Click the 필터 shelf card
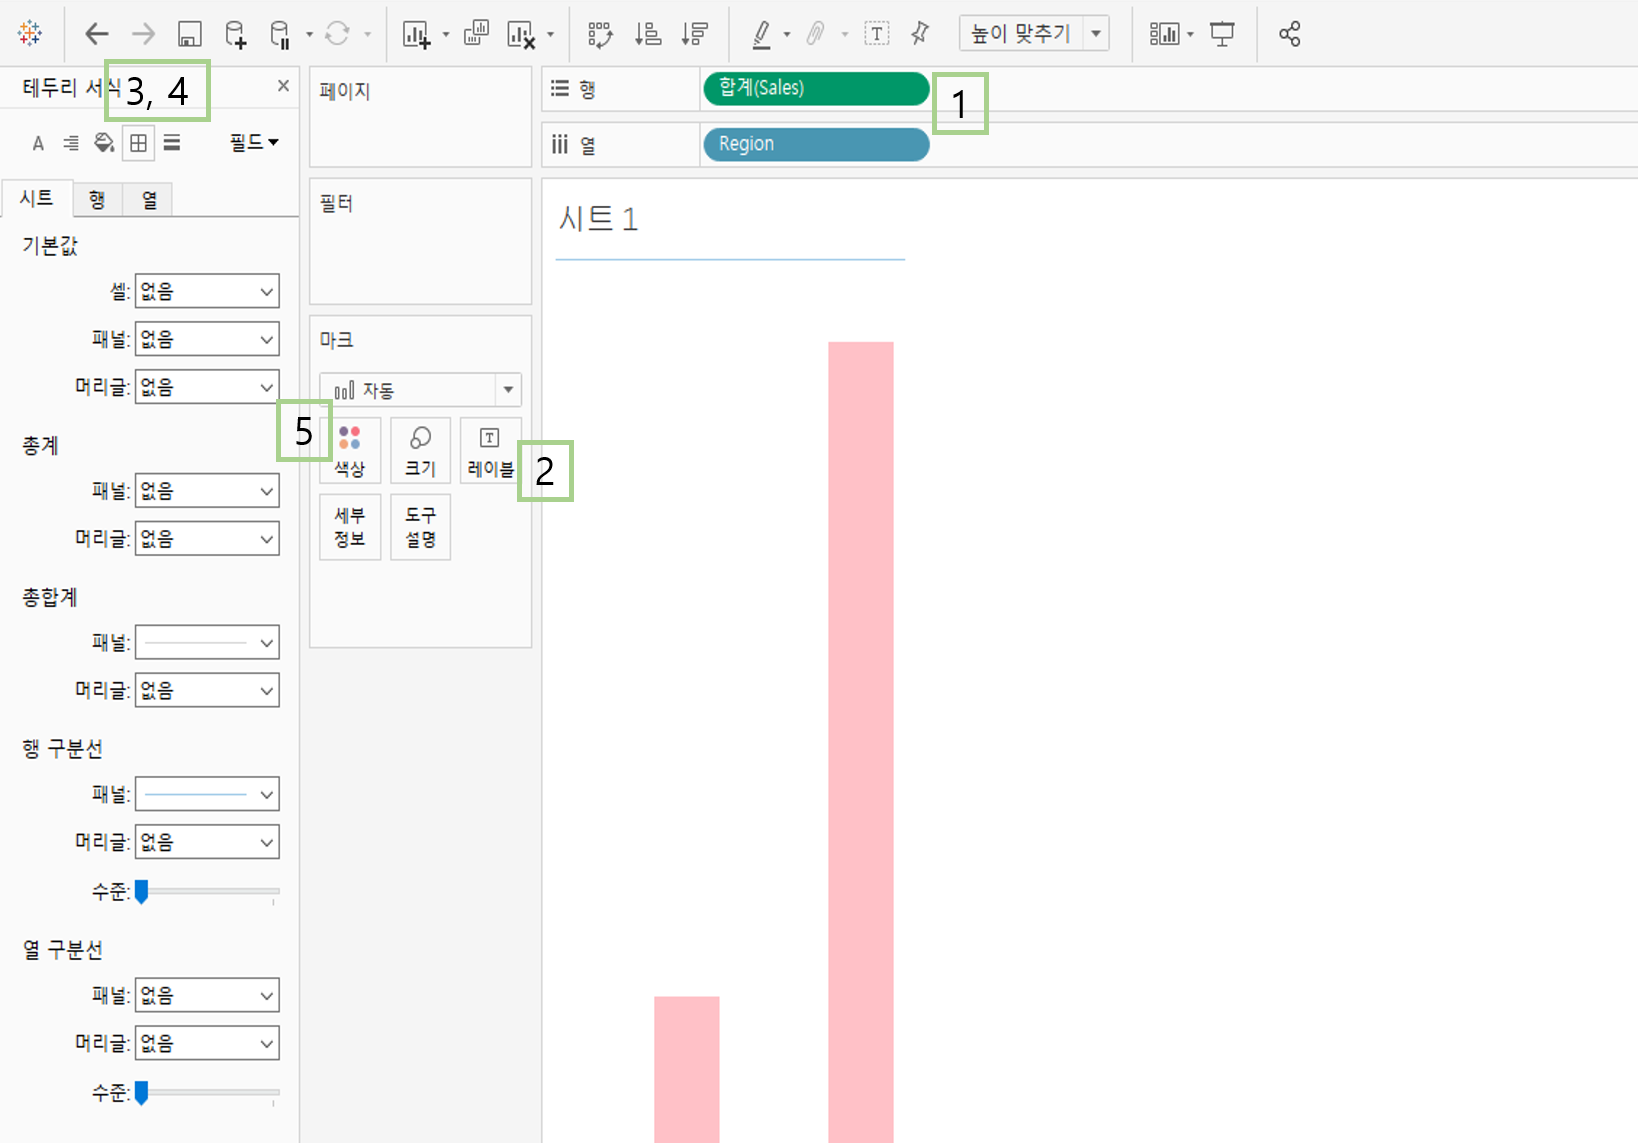Image resolution: width=1638 pixels, height=1143 pixels. coord(420,241)
